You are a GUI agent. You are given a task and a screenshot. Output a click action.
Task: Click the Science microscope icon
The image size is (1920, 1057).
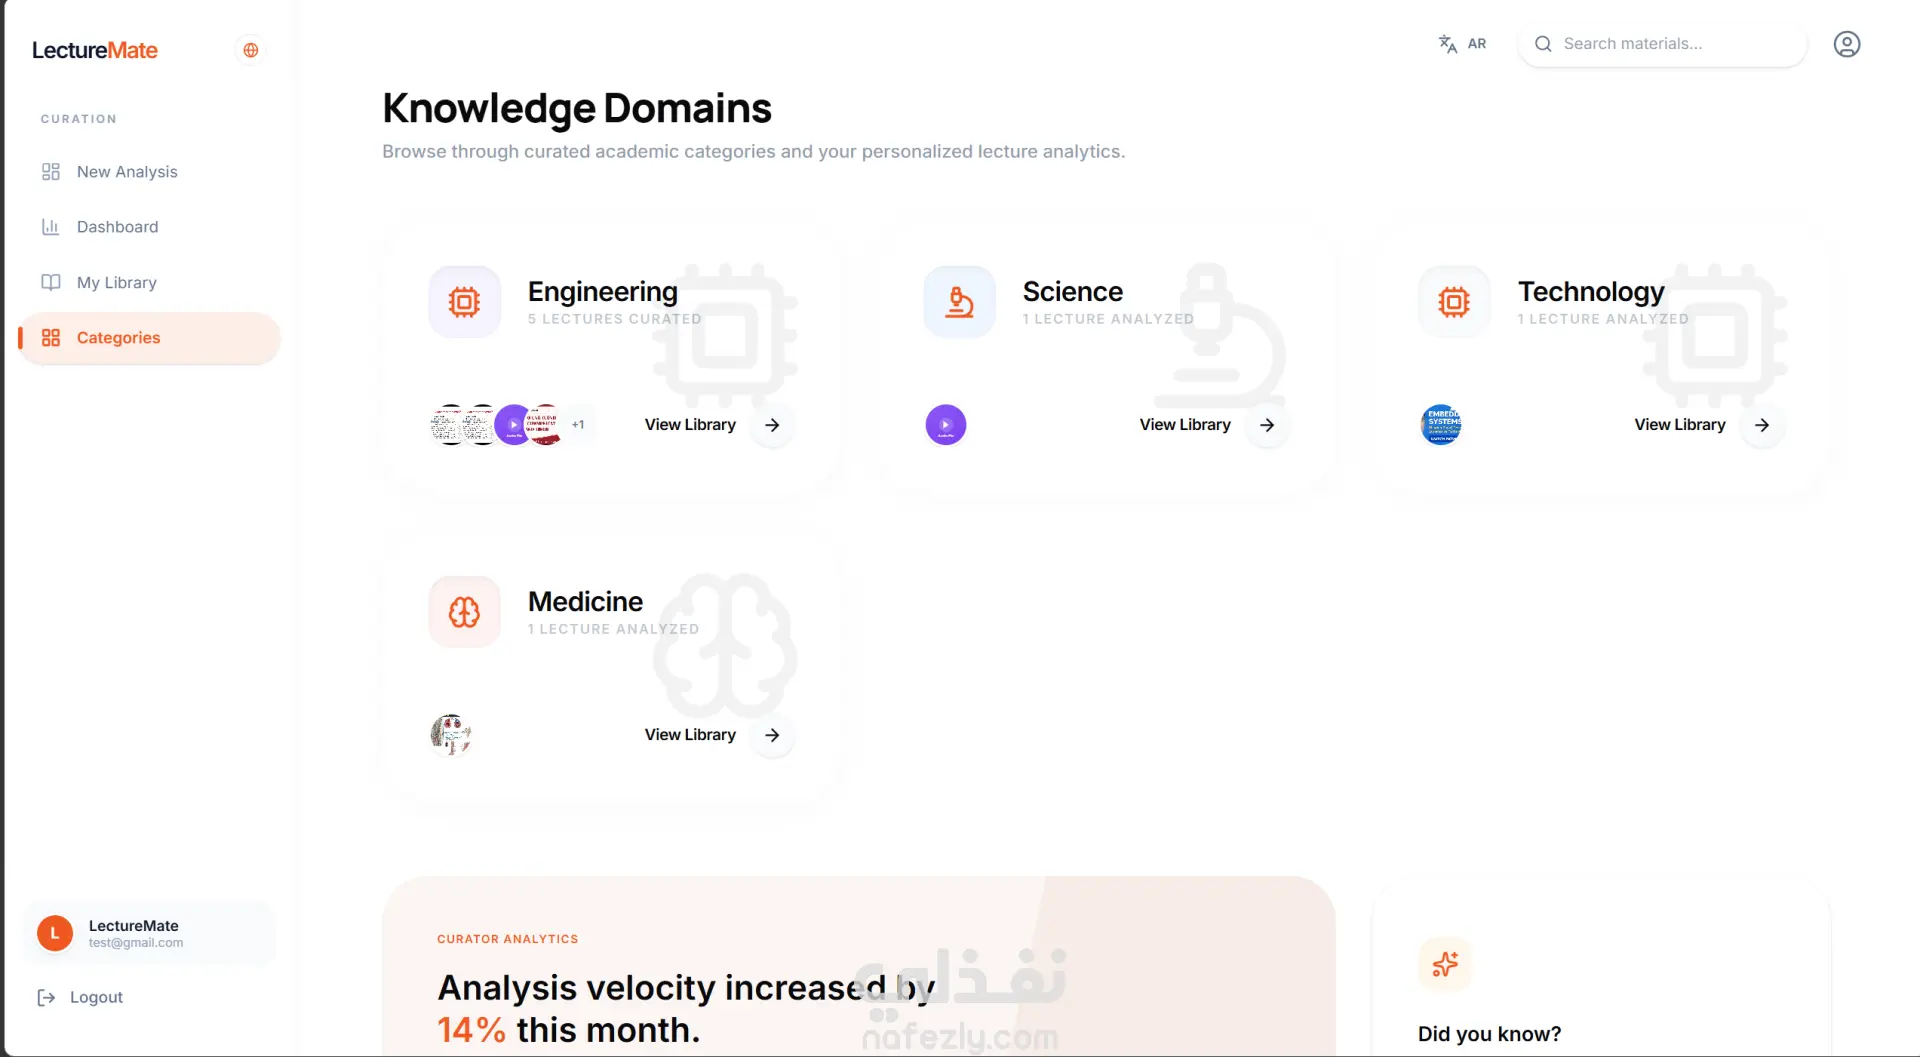click(959, 302)
